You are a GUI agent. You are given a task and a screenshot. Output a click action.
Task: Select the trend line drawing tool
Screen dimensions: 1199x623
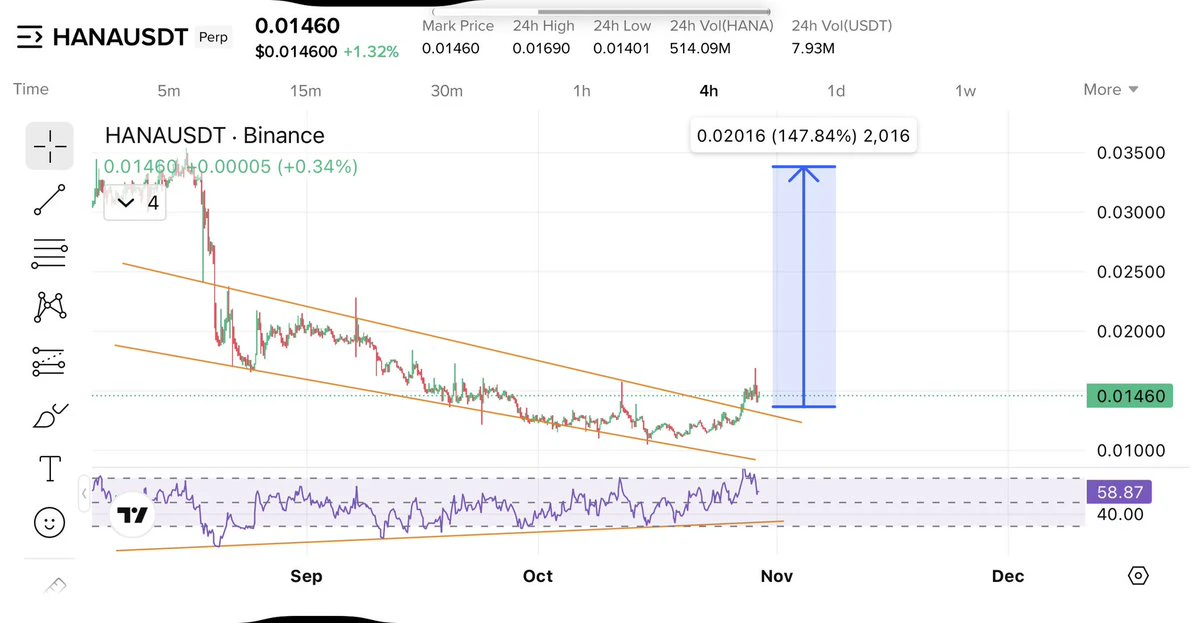click(50, 200)
